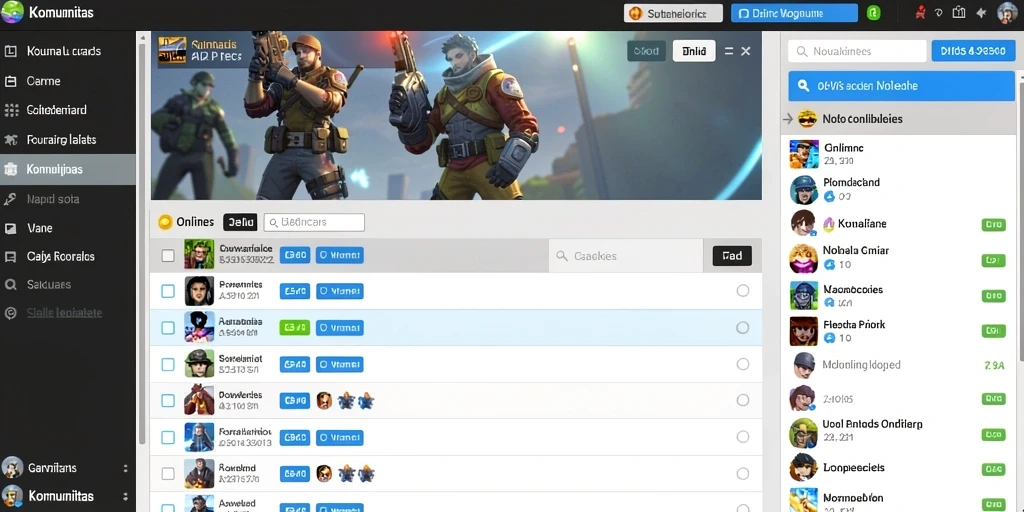
Task: Tick the checkbox in the Cowarialoe row
Action: pos(168,255)
